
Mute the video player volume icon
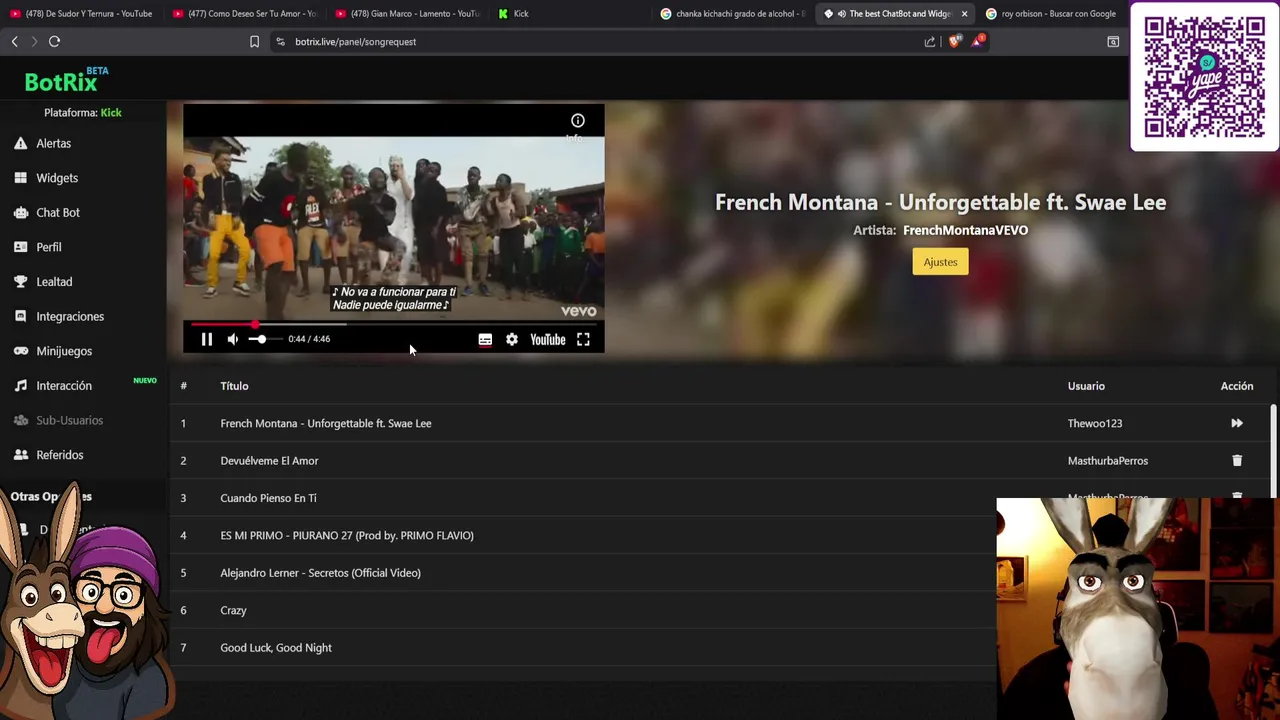pyautogui.click(x=233, y=339)
